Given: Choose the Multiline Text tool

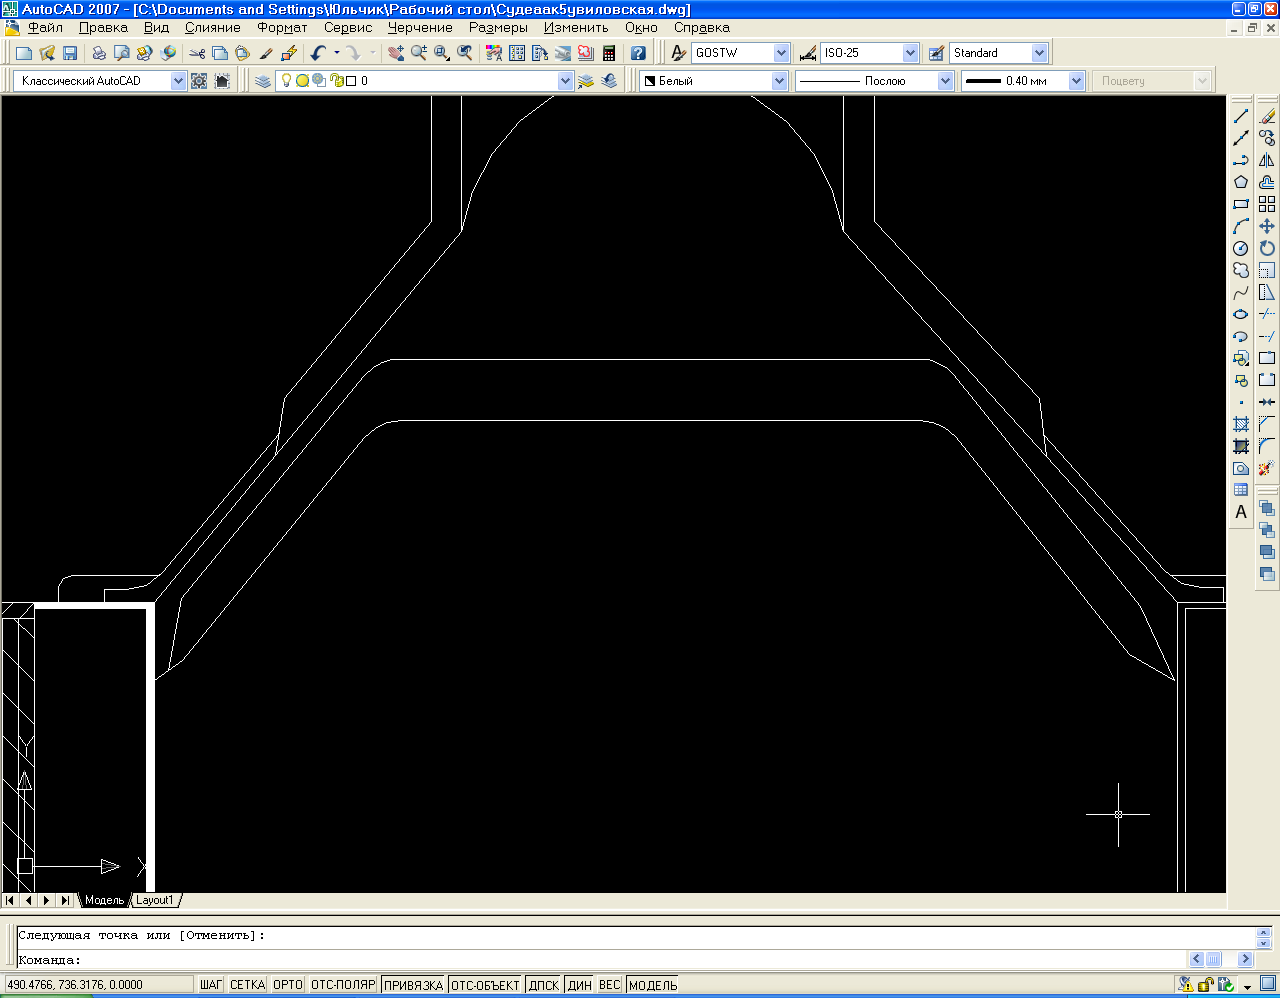Looking at the screenshot, I should [1241, 512].
